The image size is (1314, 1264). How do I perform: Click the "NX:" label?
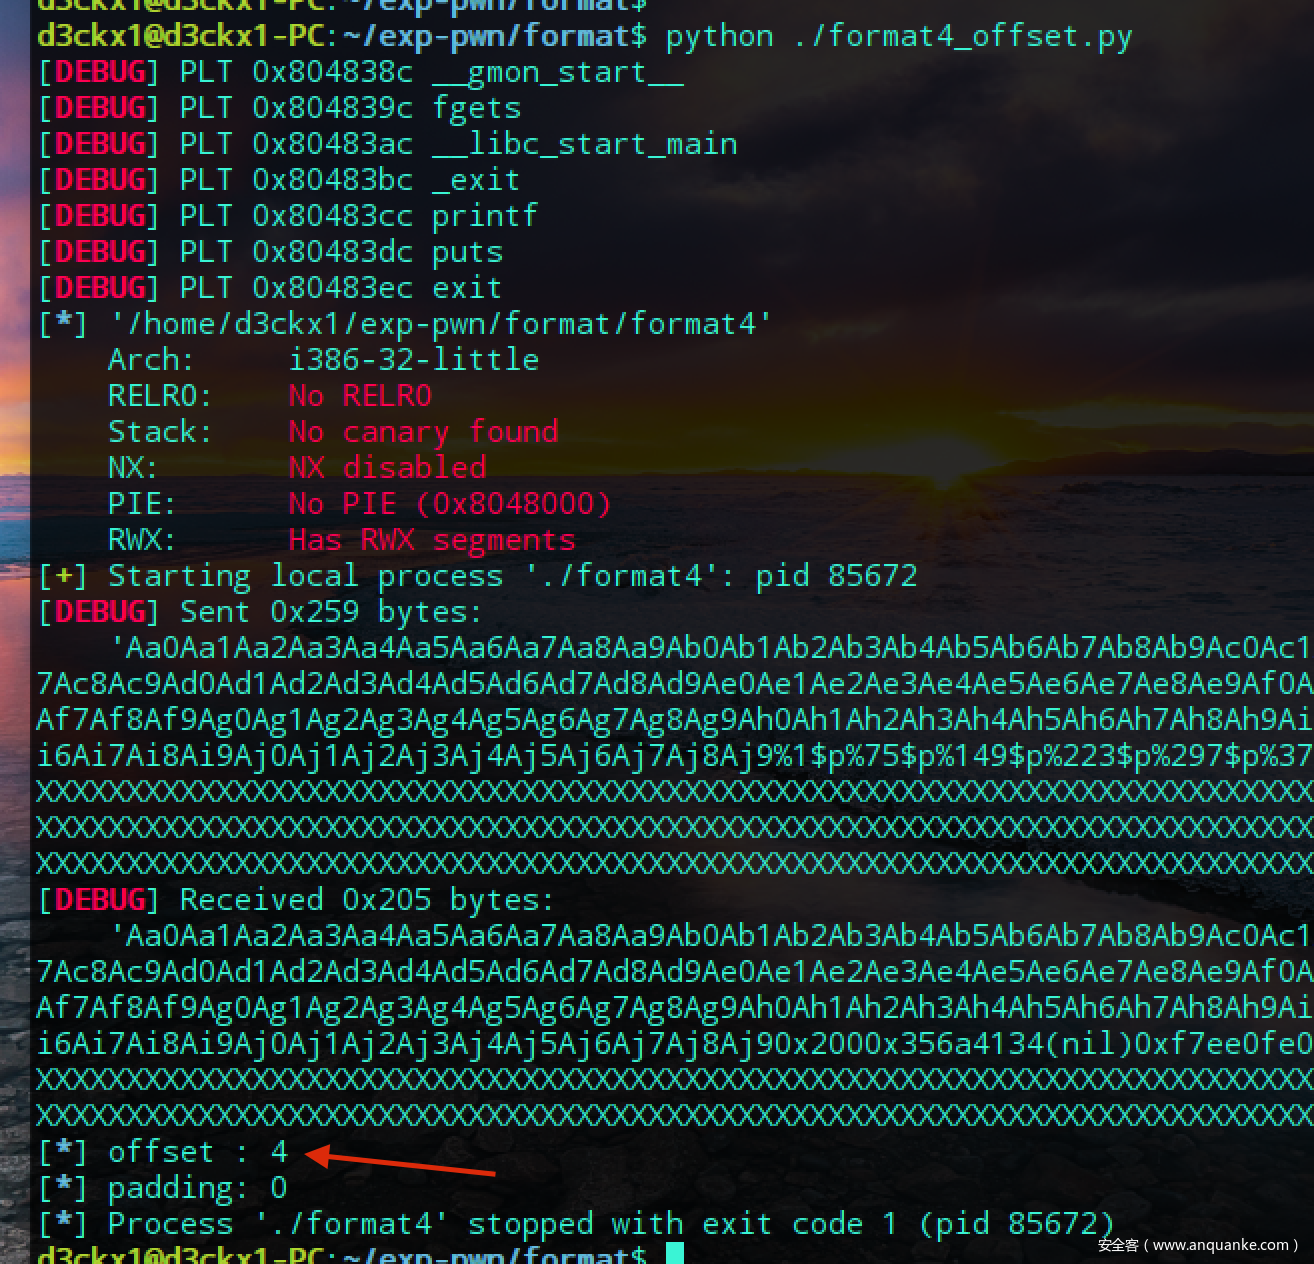pos(133,469)
